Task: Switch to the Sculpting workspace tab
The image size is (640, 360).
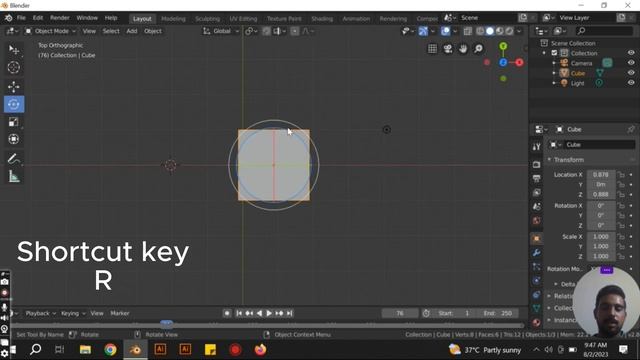Action: [x=207, y=19]
